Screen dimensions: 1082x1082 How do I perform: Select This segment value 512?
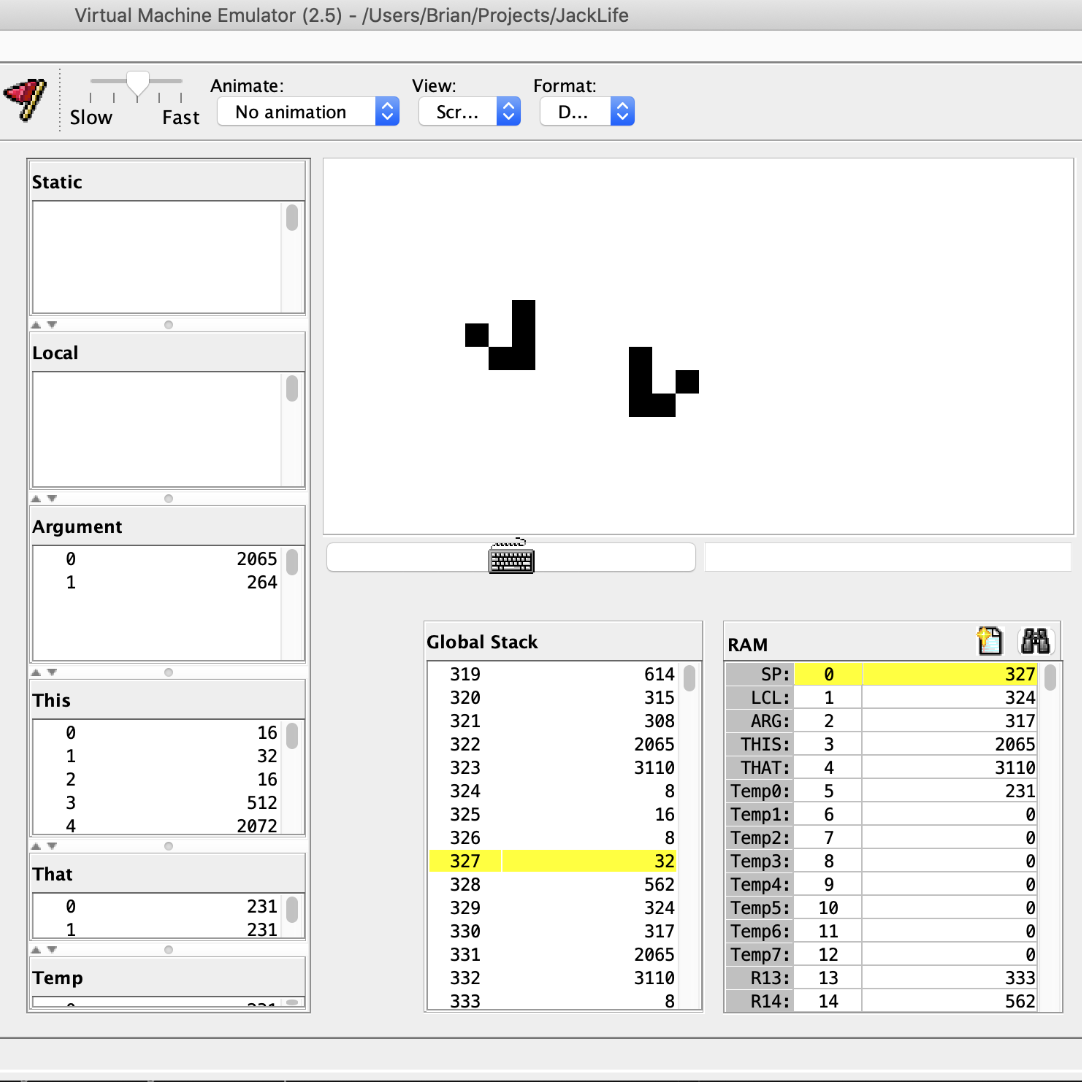[x=262, y=803]
